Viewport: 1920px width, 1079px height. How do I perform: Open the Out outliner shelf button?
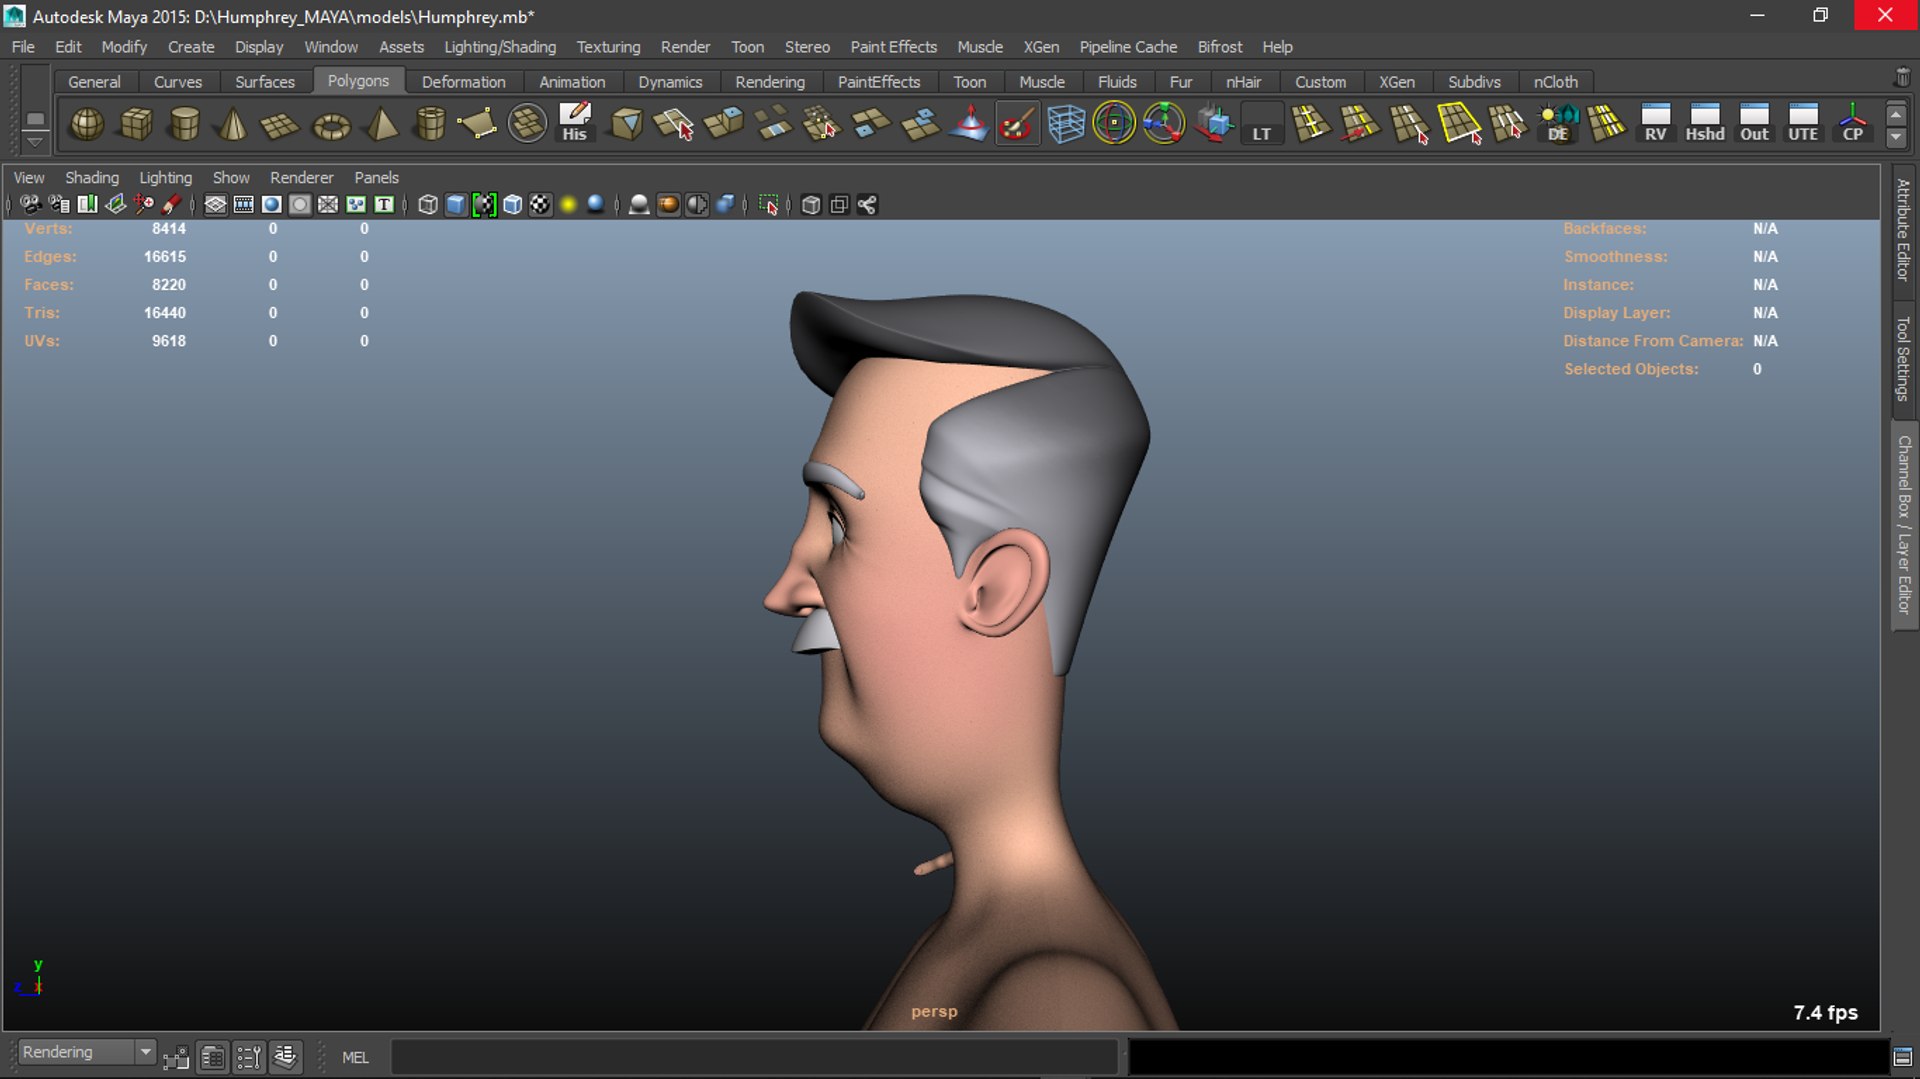(1754, 124)
